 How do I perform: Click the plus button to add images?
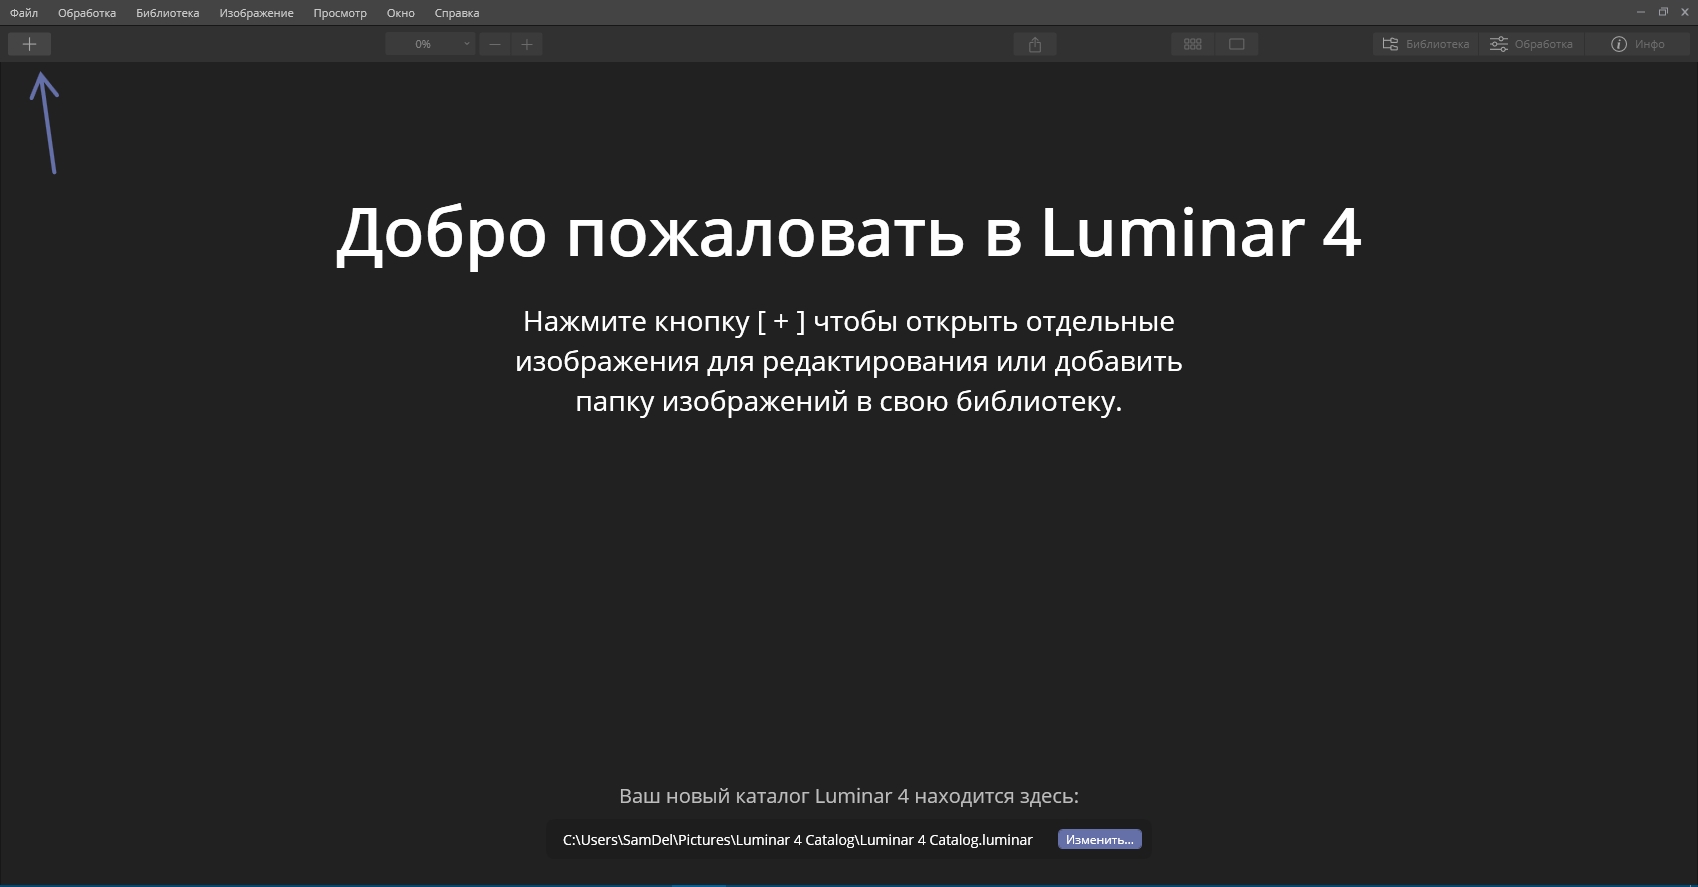(29, 44)
